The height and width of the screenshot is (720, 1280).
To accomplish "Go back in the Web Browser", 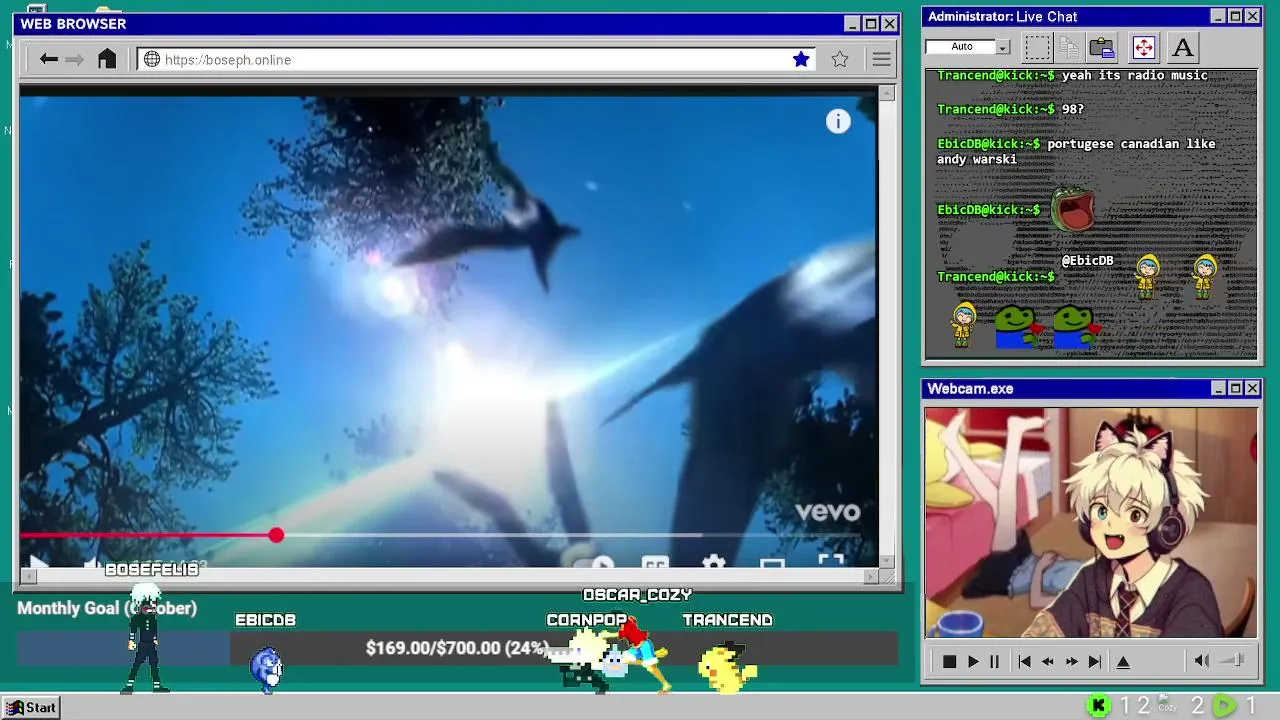I will point(48,60).
